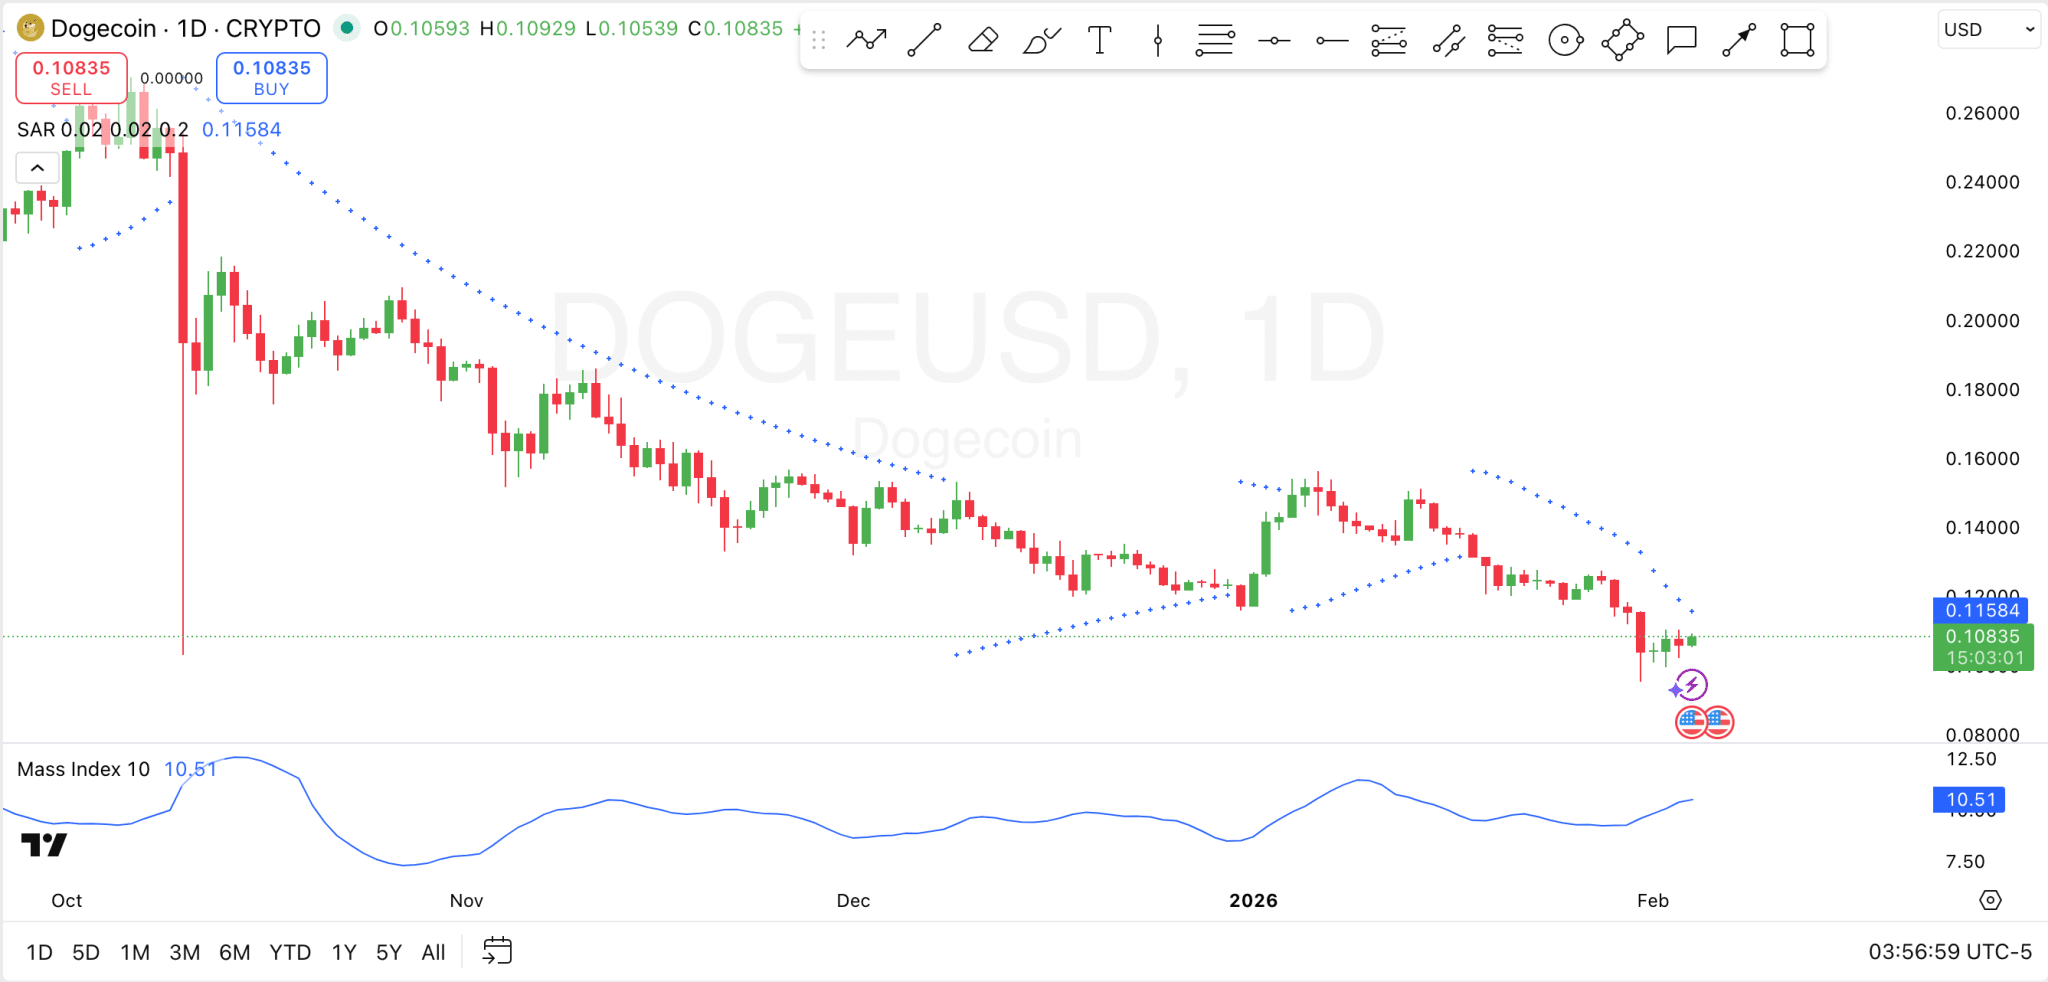Select the Text tool
The height and width of the screenshot is (982, 2048).
pyautogui.click(x=1099, y=39)
